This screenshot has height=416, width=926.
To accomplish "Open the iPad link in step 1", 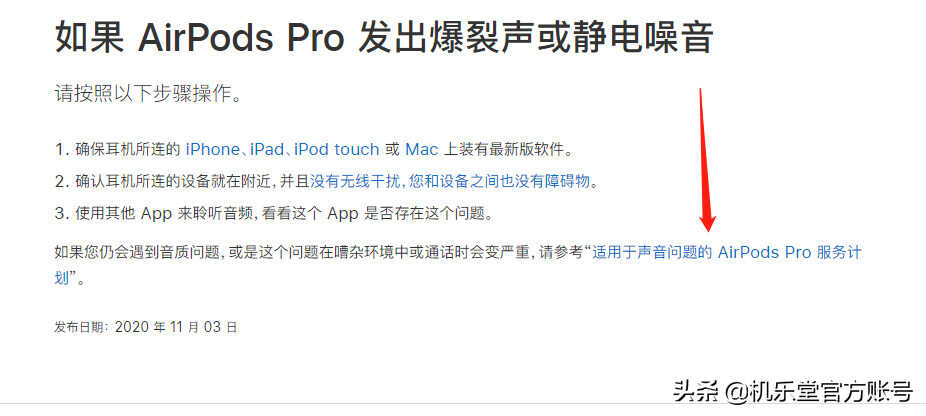I will click(x=266, y=150).
